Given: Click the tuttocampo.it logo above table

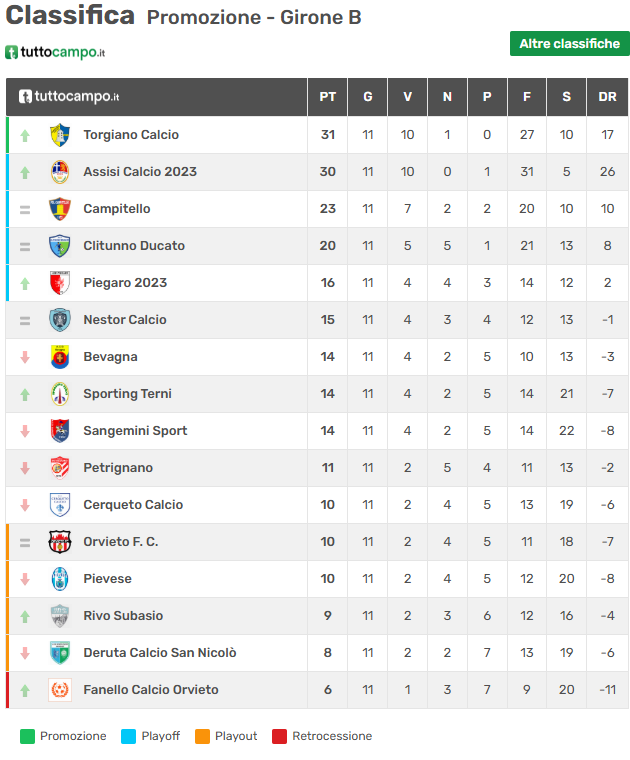Looking at the screenshot, I should 56,52.
